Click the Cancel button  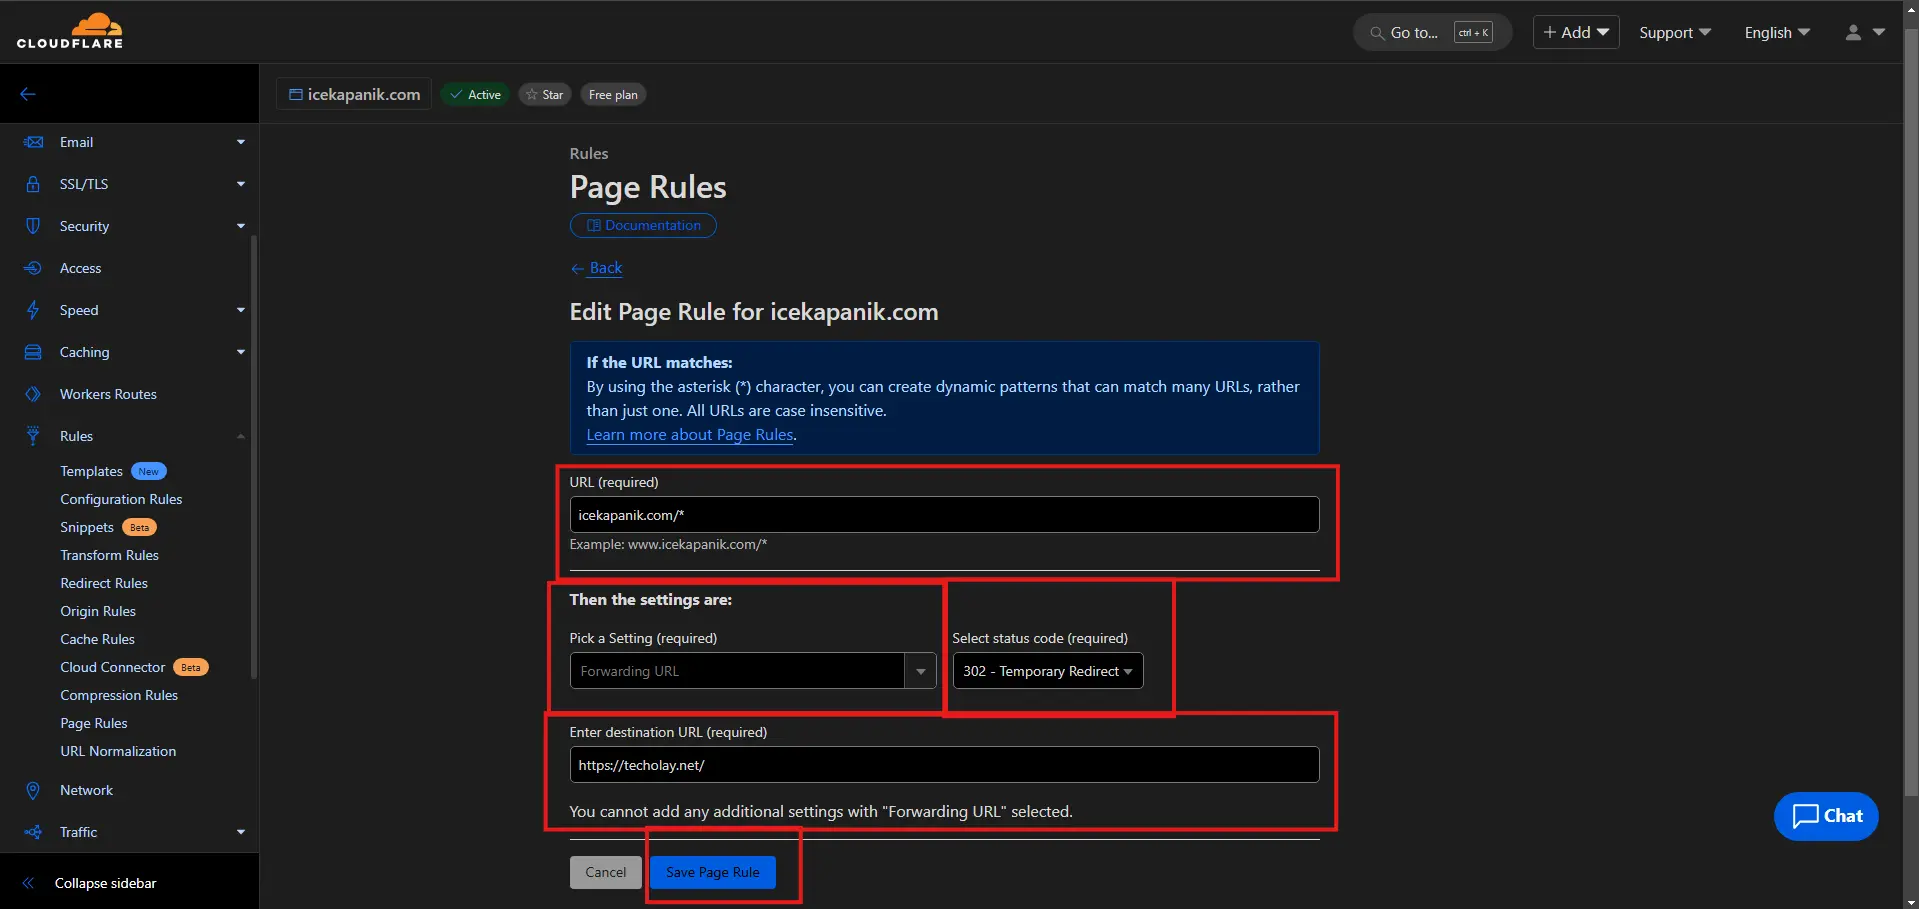606,872
